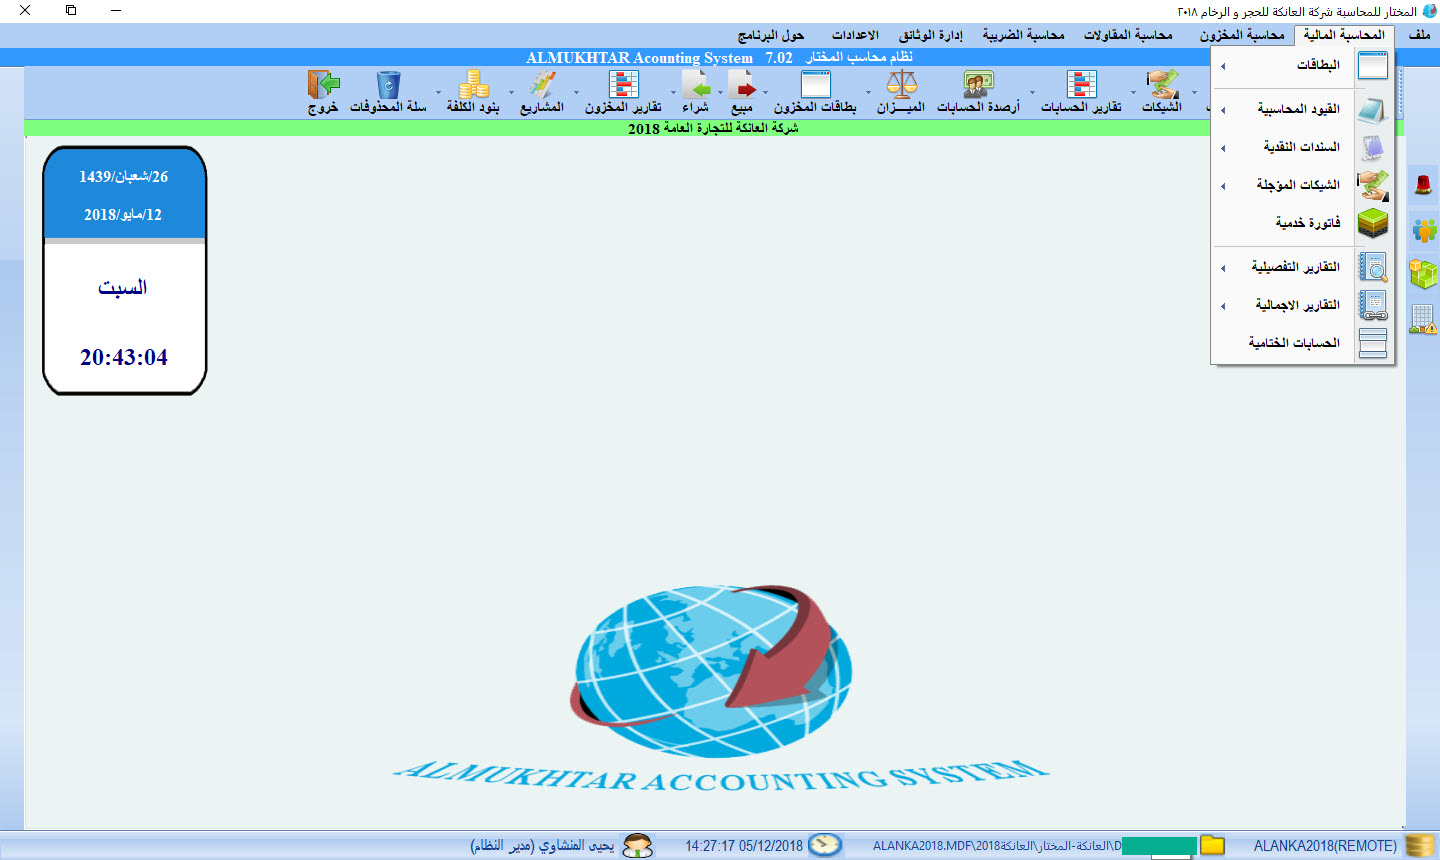Viewport: 1440px width, 860px height.
Task: Expand Detailed Reports (التقارير التفصيلية) submenu
Action: pyautogui.click(x=1295, y=267)
